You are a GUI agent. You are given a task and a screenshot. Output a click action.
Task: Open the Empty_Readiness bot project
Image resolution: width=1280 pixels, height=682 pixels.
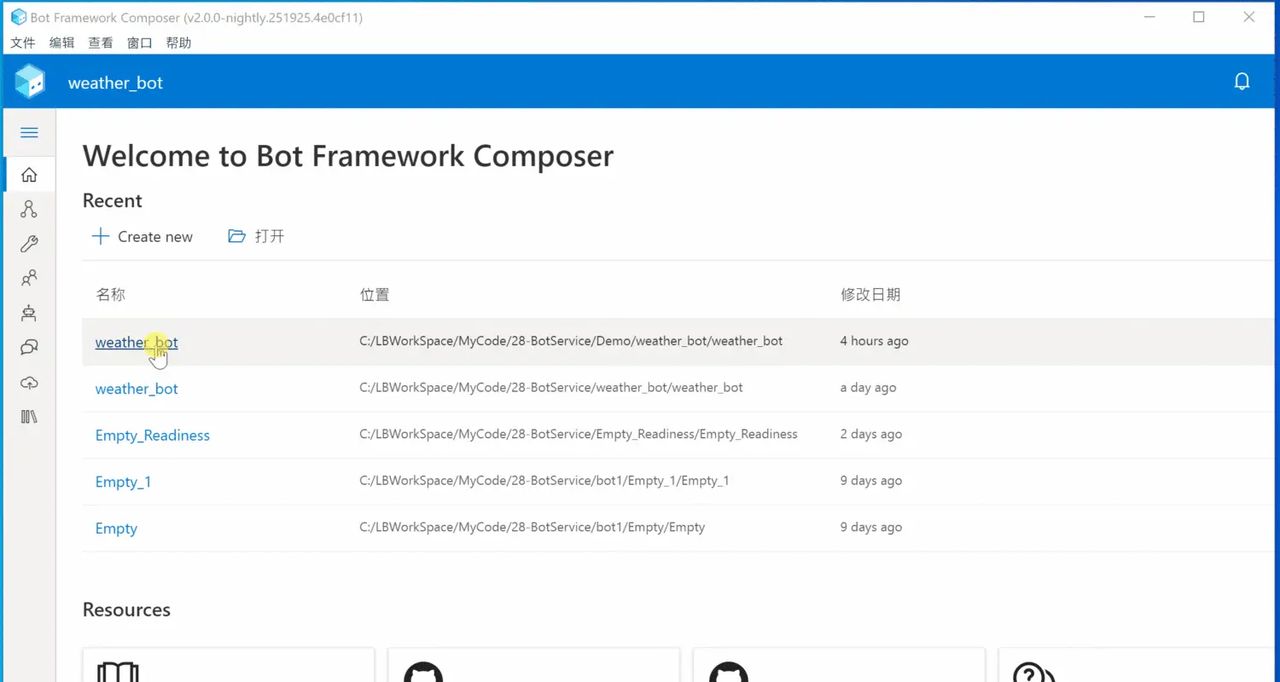(x=152, y=435)
